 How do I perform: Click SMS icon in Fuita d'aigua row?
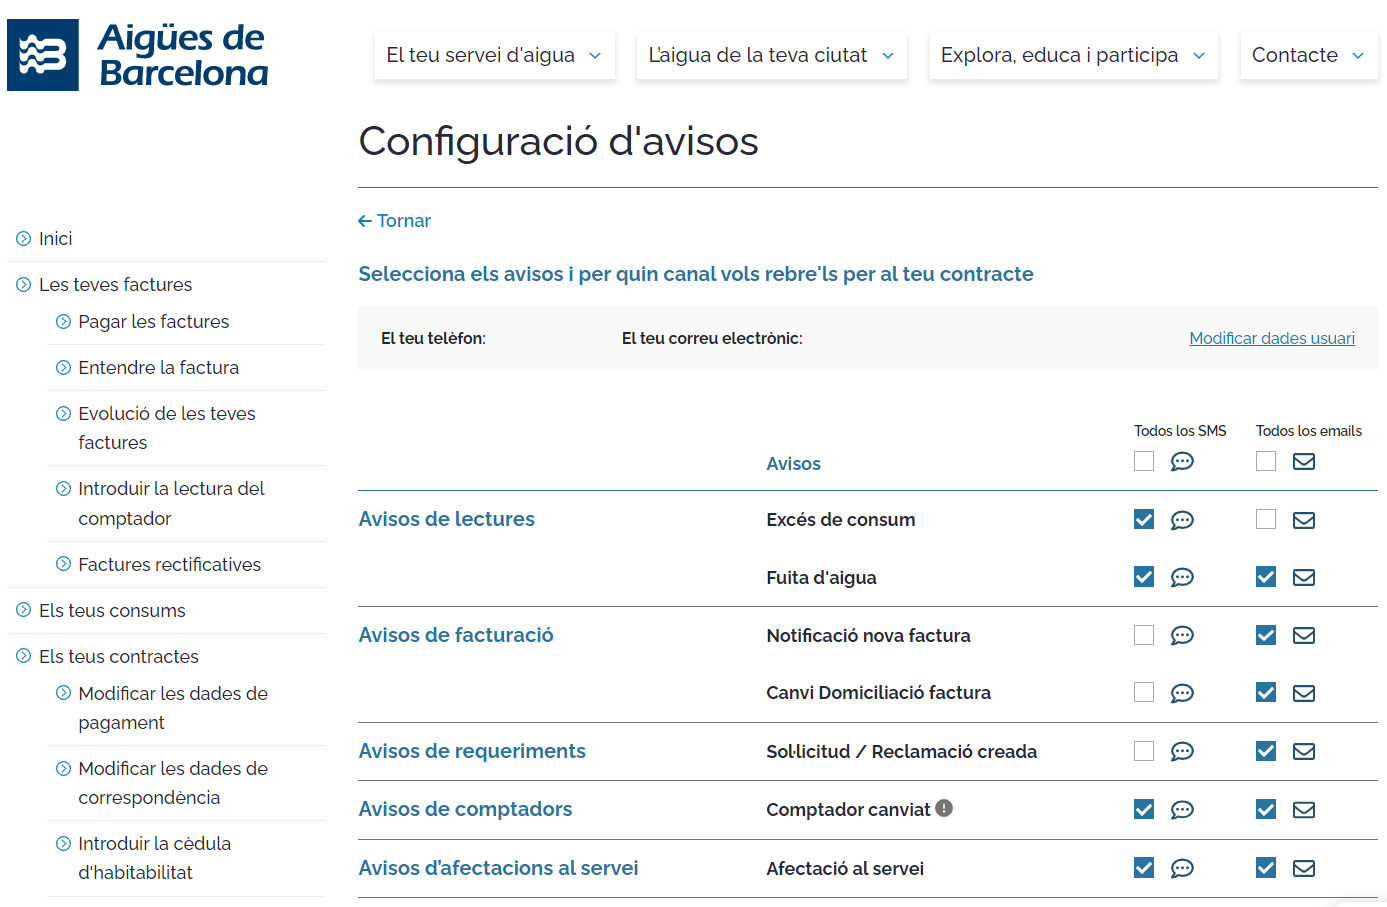coord(1182,578)
